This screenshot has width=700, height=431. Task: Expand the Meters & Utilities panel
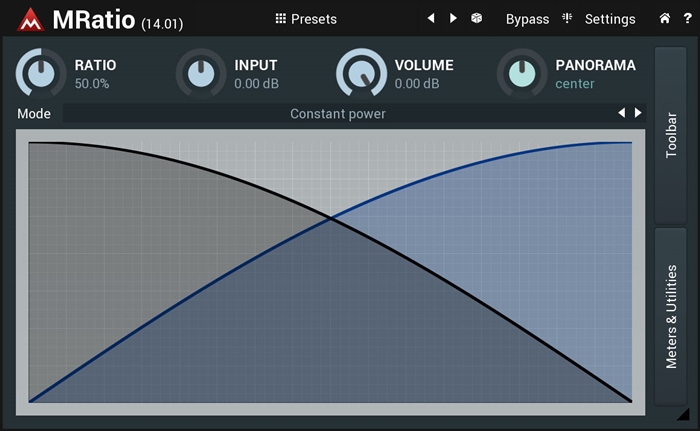click(671, 316)
